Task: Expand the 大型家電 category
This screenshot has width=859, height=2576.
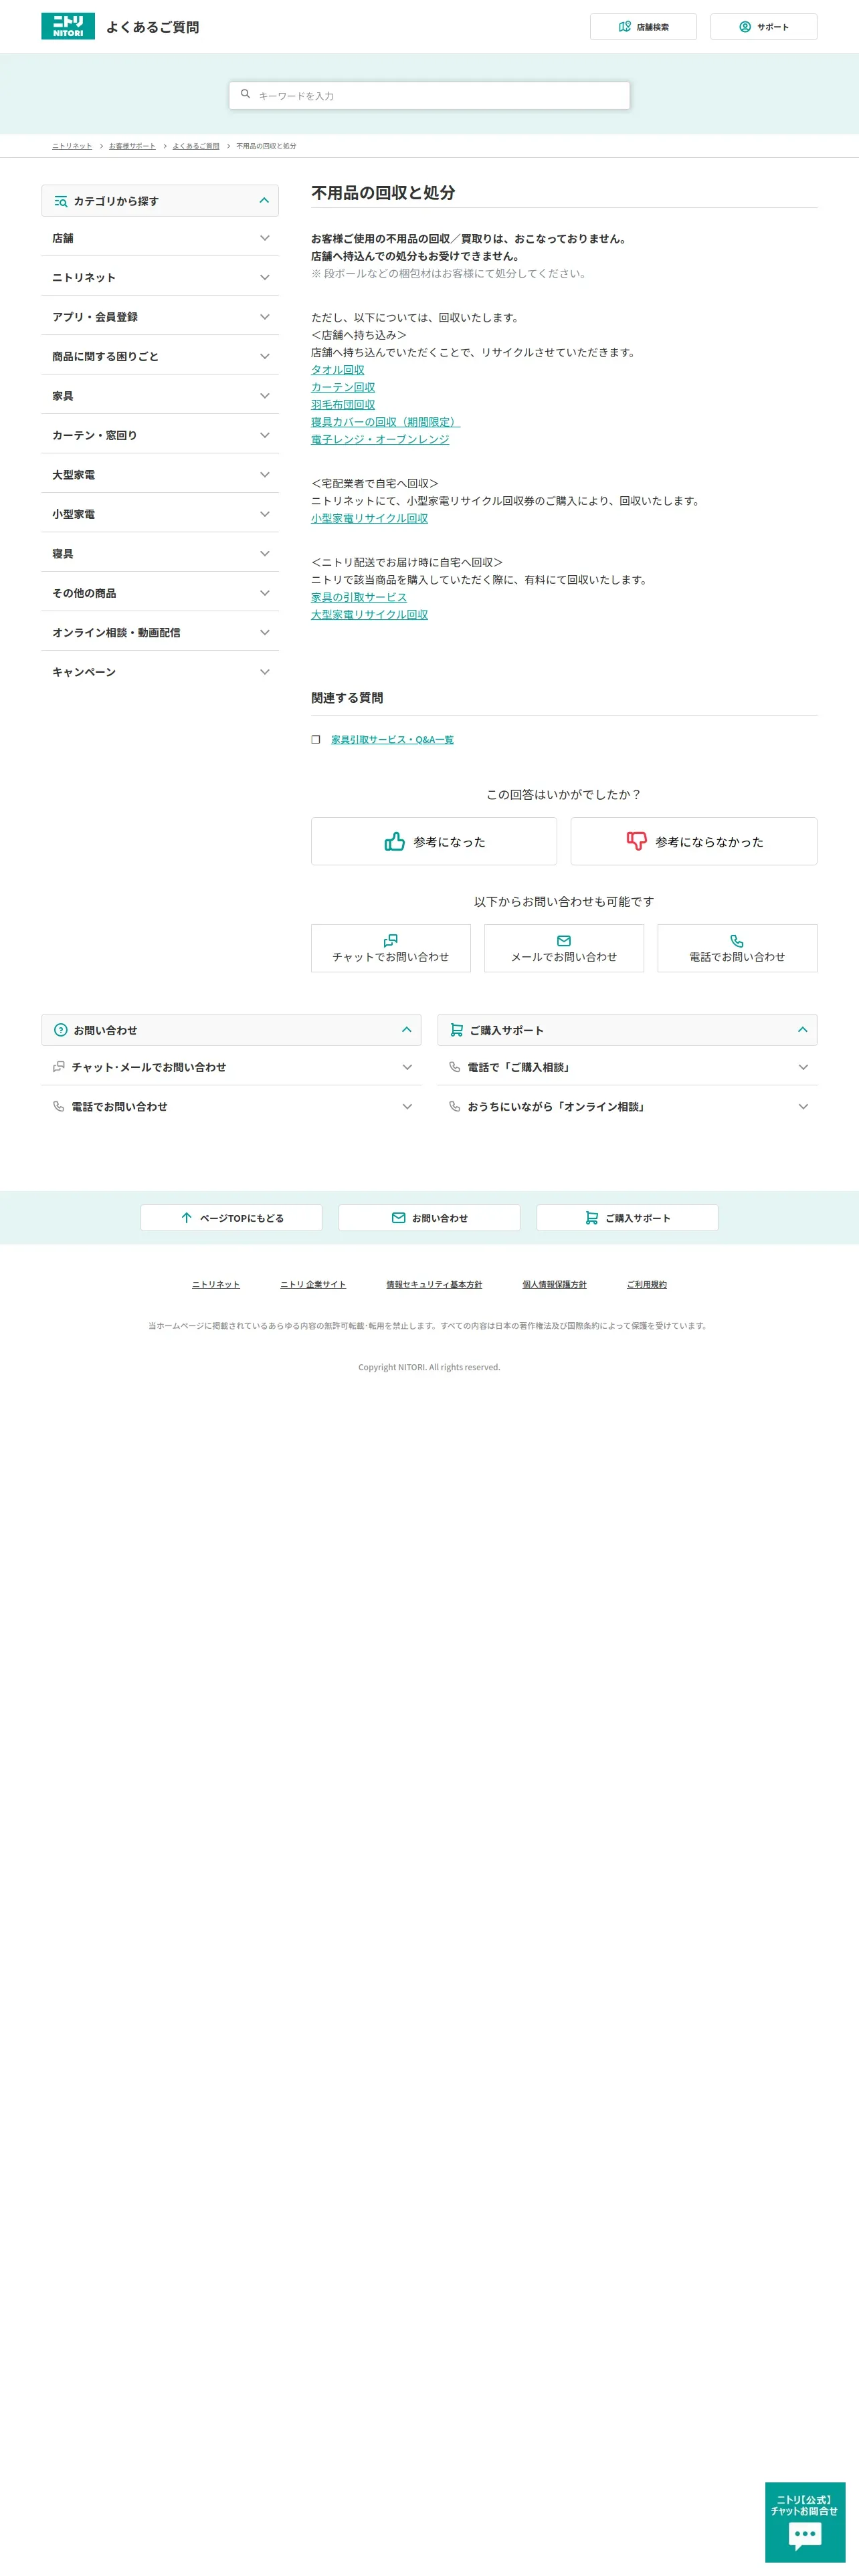Action: pos(160,474)
